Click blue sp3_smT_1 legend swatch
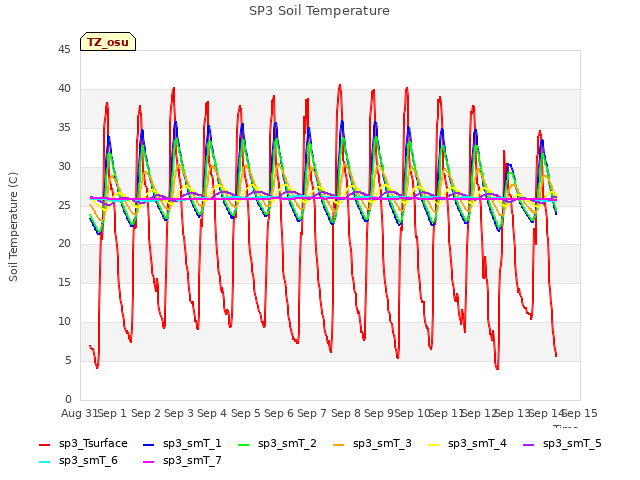640x480 pixels. pos(149,444)
